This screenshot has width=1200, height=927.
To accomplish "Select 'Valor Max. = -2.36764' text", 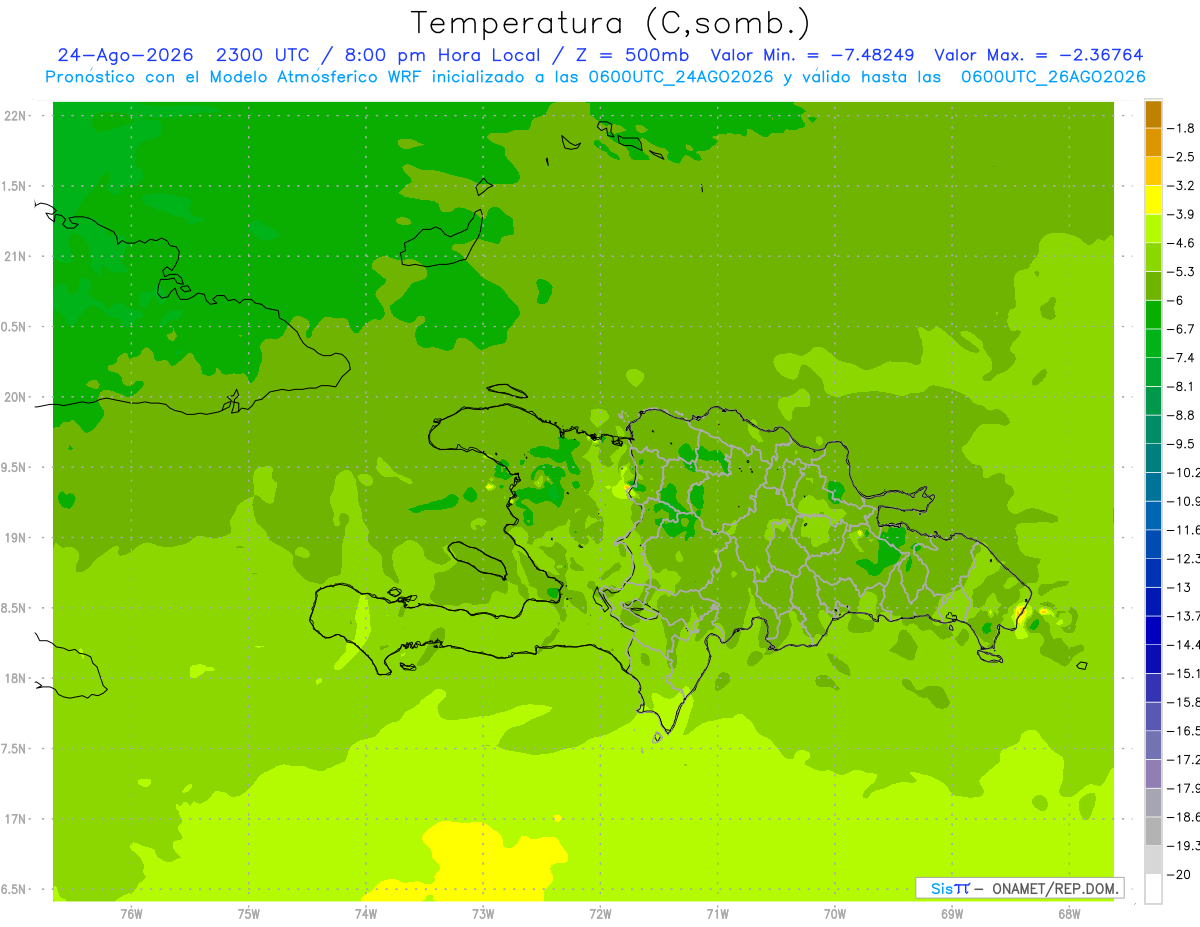I will [1038, 55].
